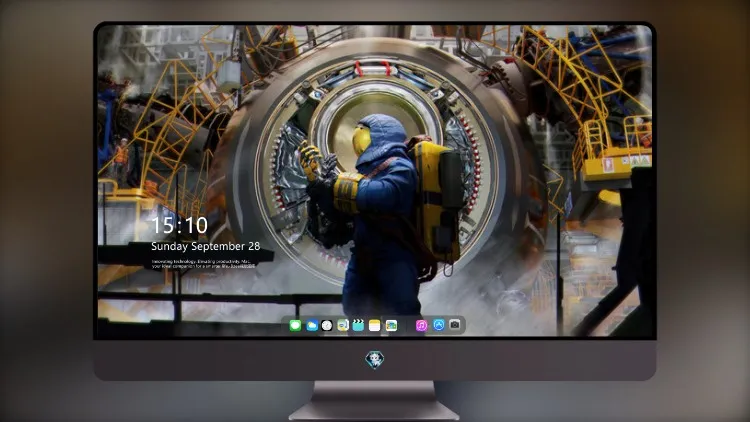The width and height of the screenshot is (750, 422).
Task: Open the Photos gallery app in dock
Action: pos(391,326)
